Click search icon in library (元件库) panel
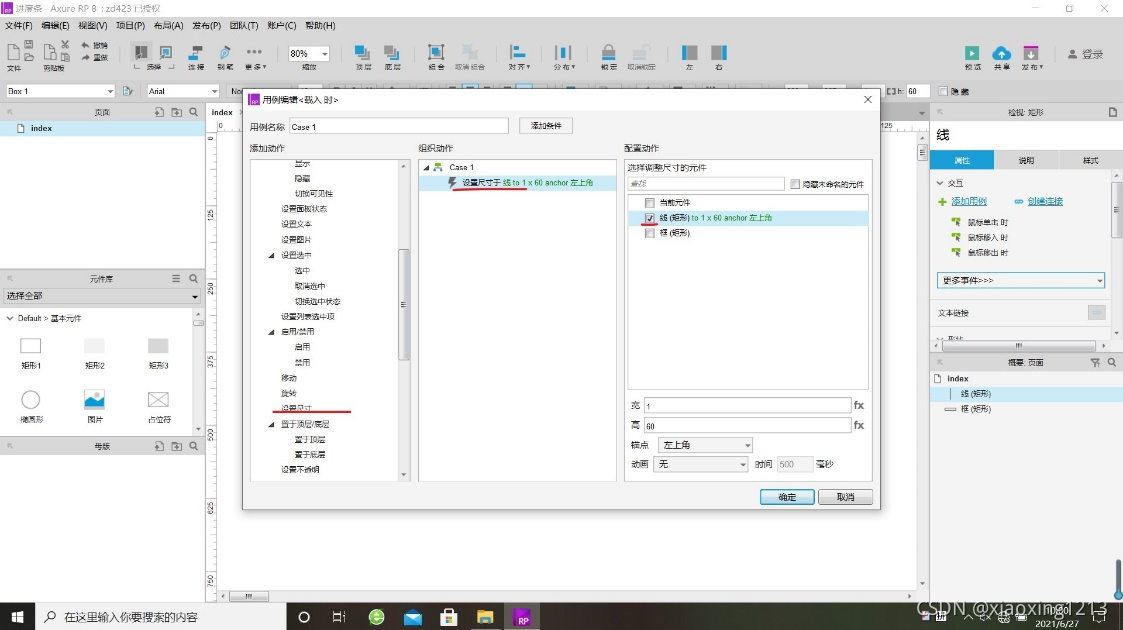 pos(193,278)
